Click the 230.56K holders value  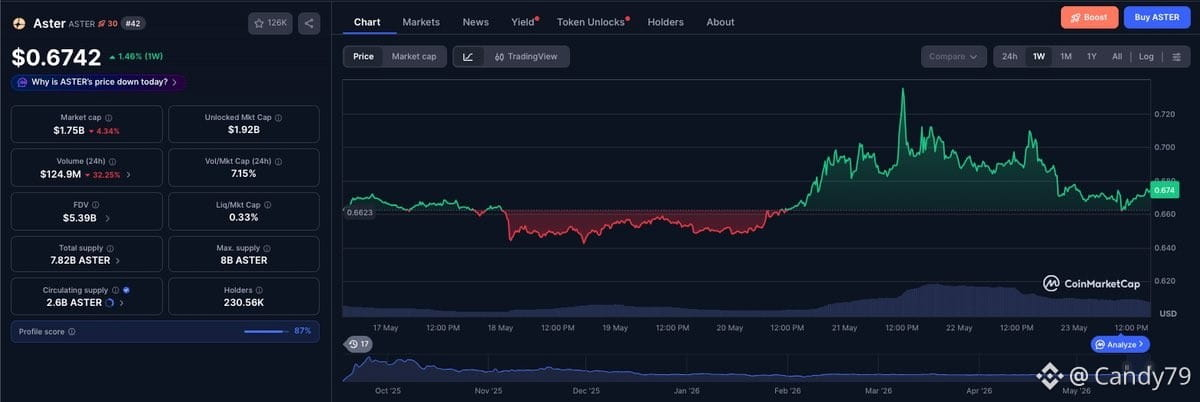pyautogui.click(x=243, y=302)
